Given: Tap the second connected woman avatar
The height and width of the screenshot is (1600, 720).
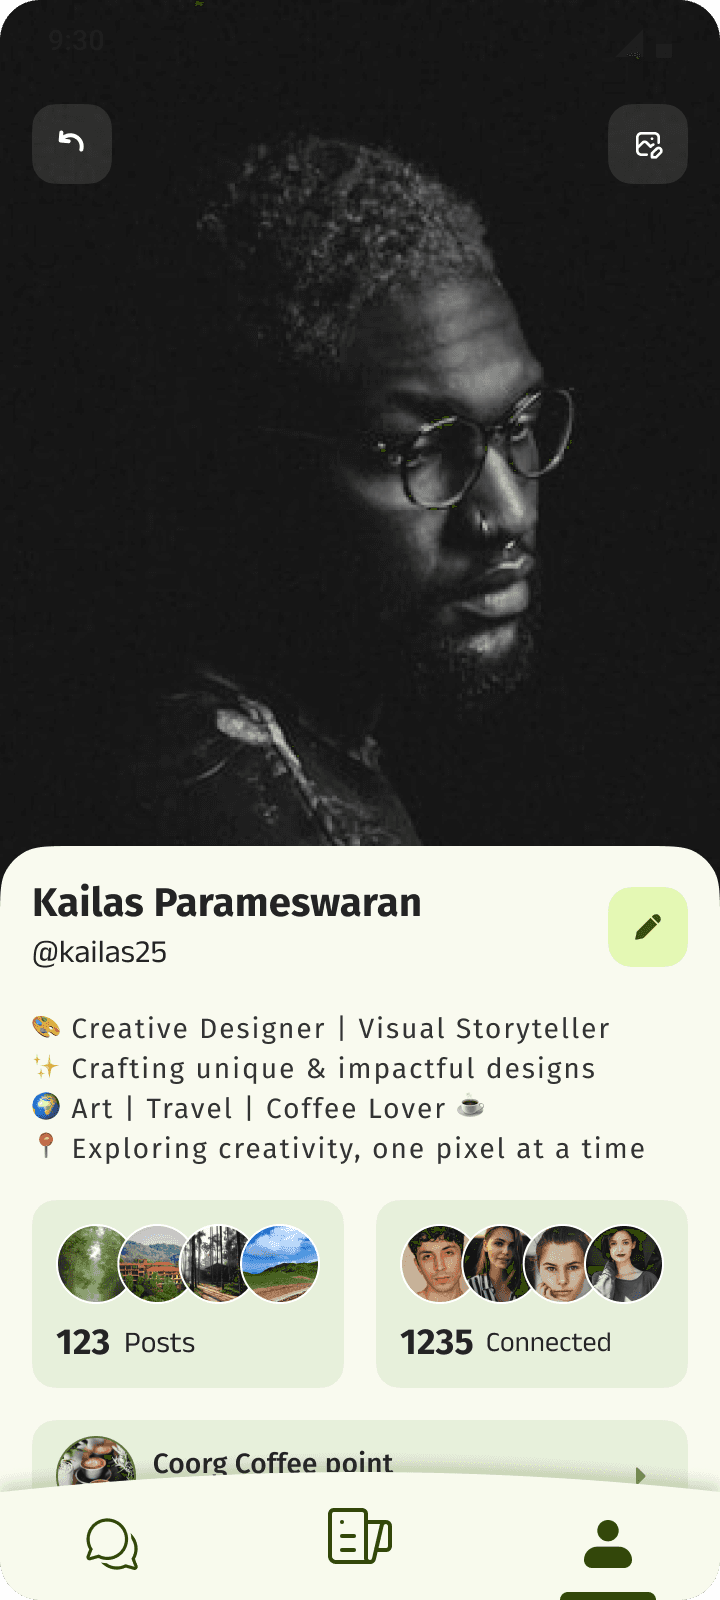Looking at the screenshot, I should pos(501,1264).
